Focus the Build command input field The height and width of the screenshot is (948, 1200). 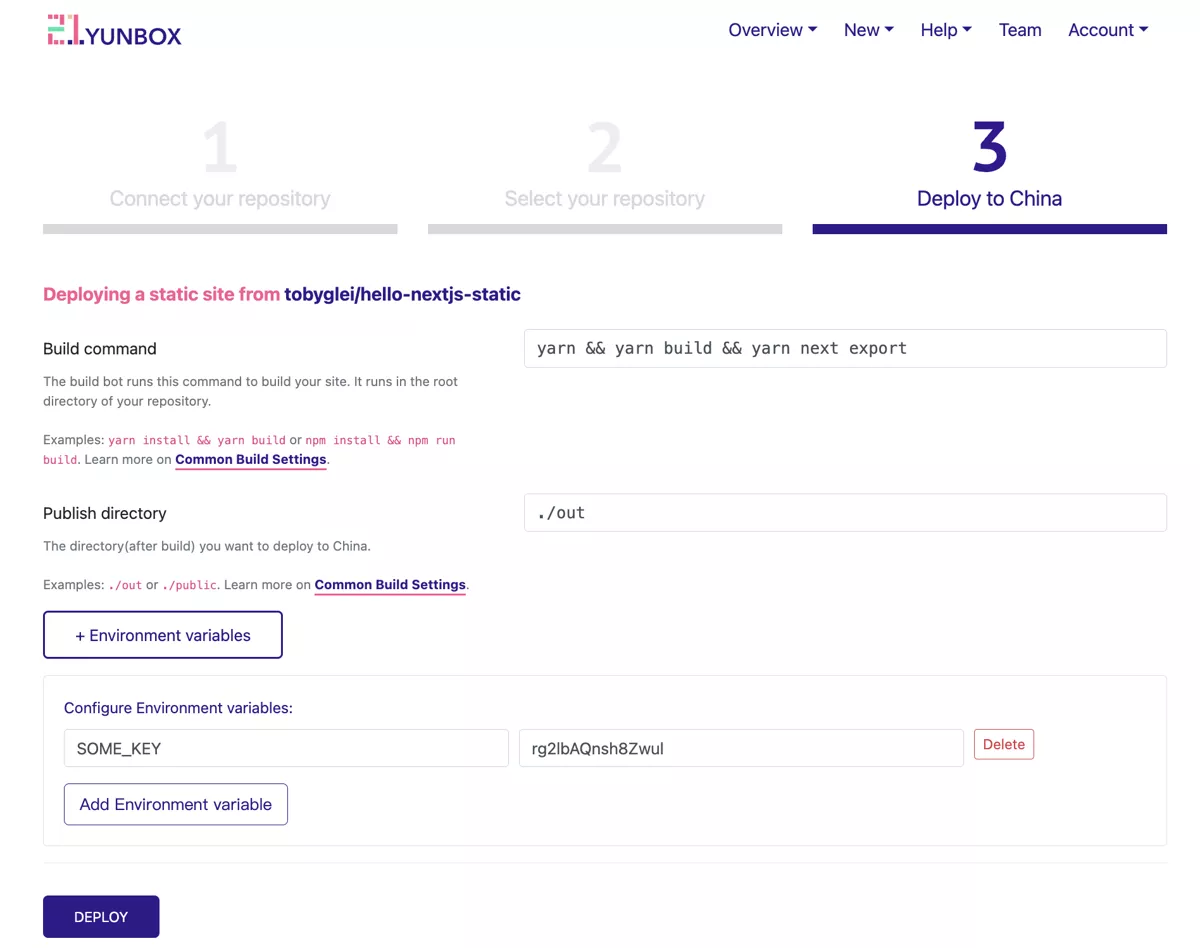(x=845, y=348)
